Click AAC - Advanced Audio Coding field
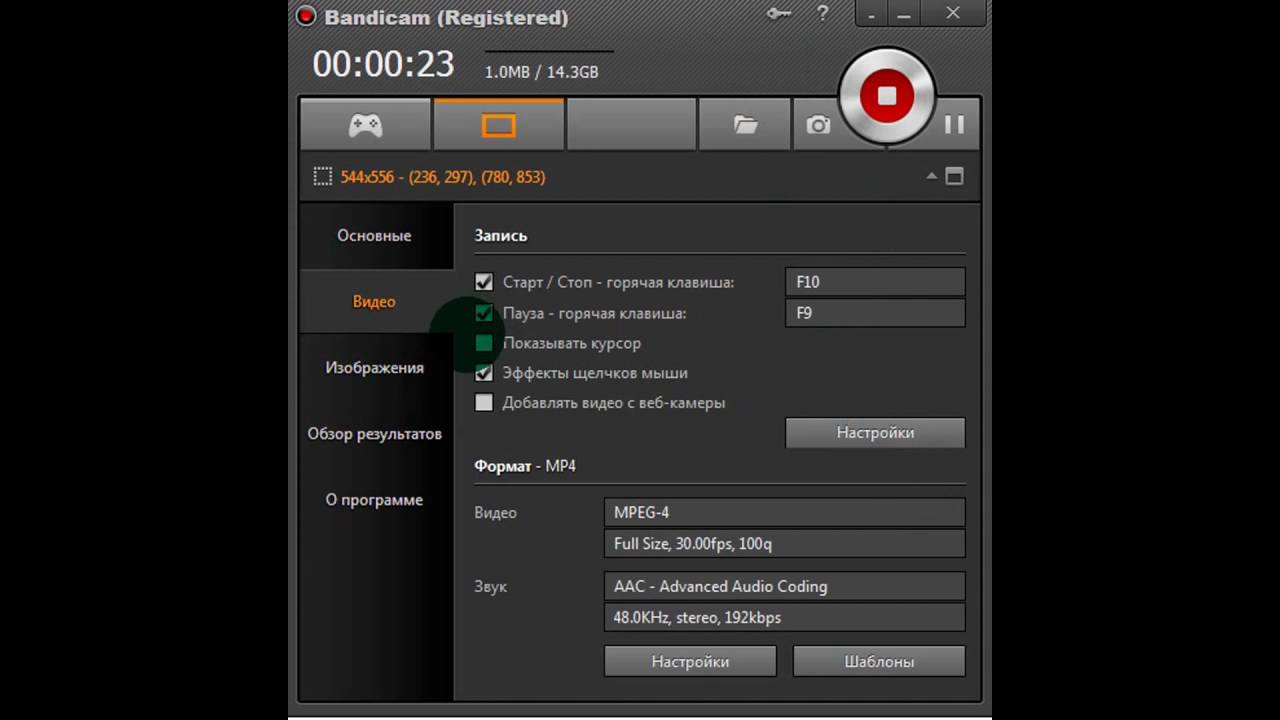Viewport: 1280px width, 720px height. [x=785, y=586]
